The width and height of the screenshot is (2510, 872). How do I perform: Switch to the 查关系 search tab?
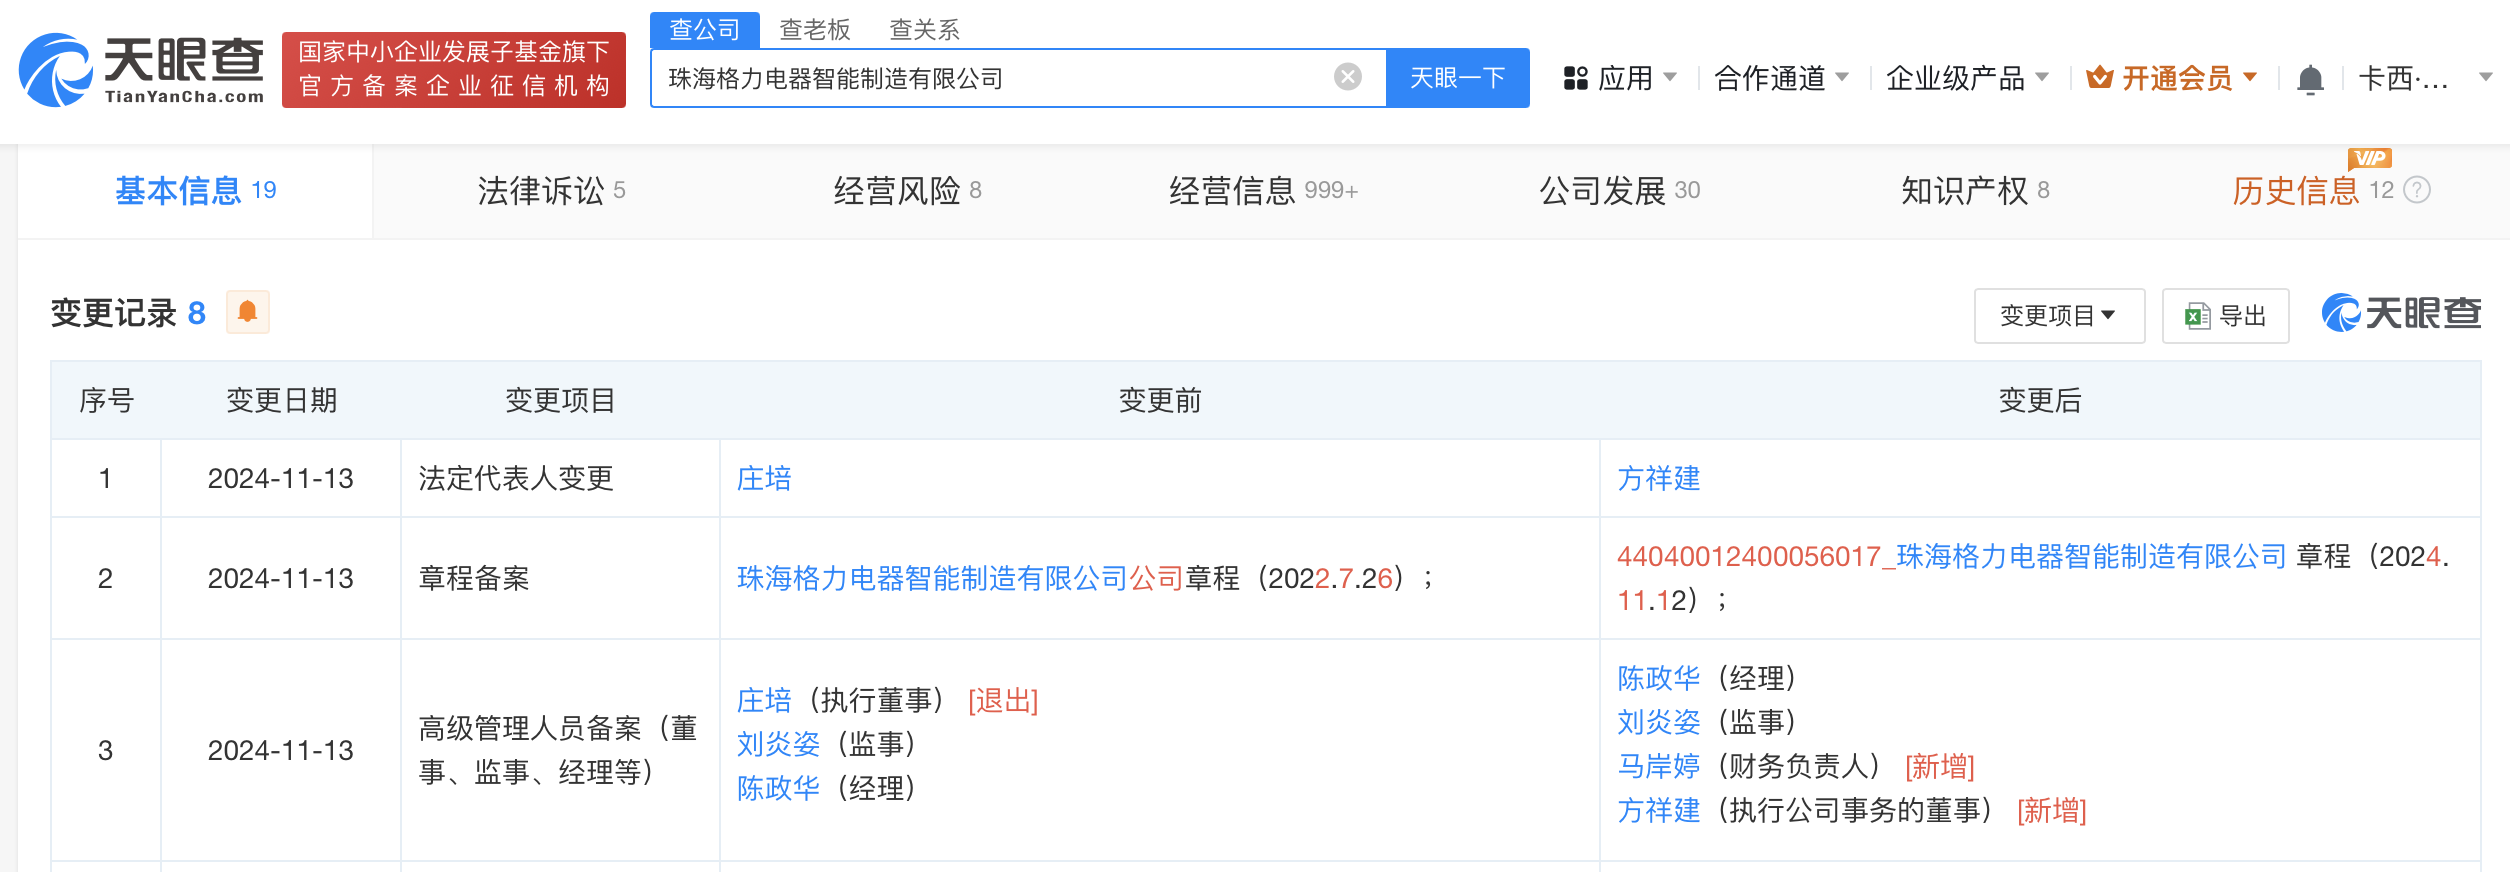(x=924, y=30)
